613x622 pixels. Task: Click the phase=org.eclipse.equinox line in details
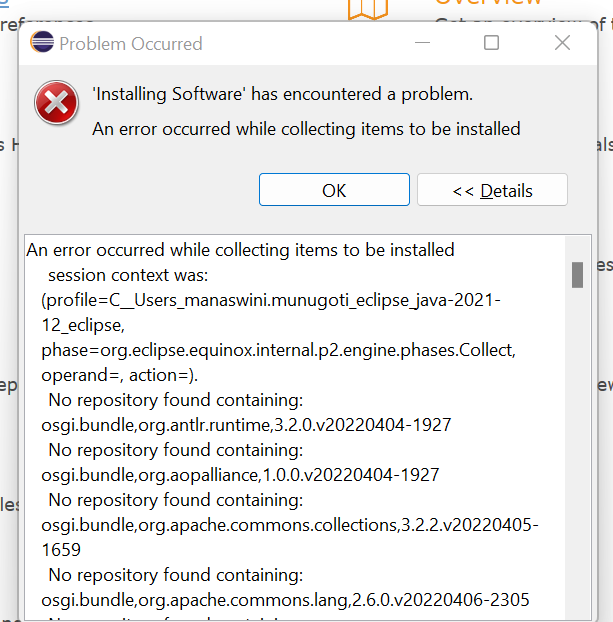click(x=278, y=350)
